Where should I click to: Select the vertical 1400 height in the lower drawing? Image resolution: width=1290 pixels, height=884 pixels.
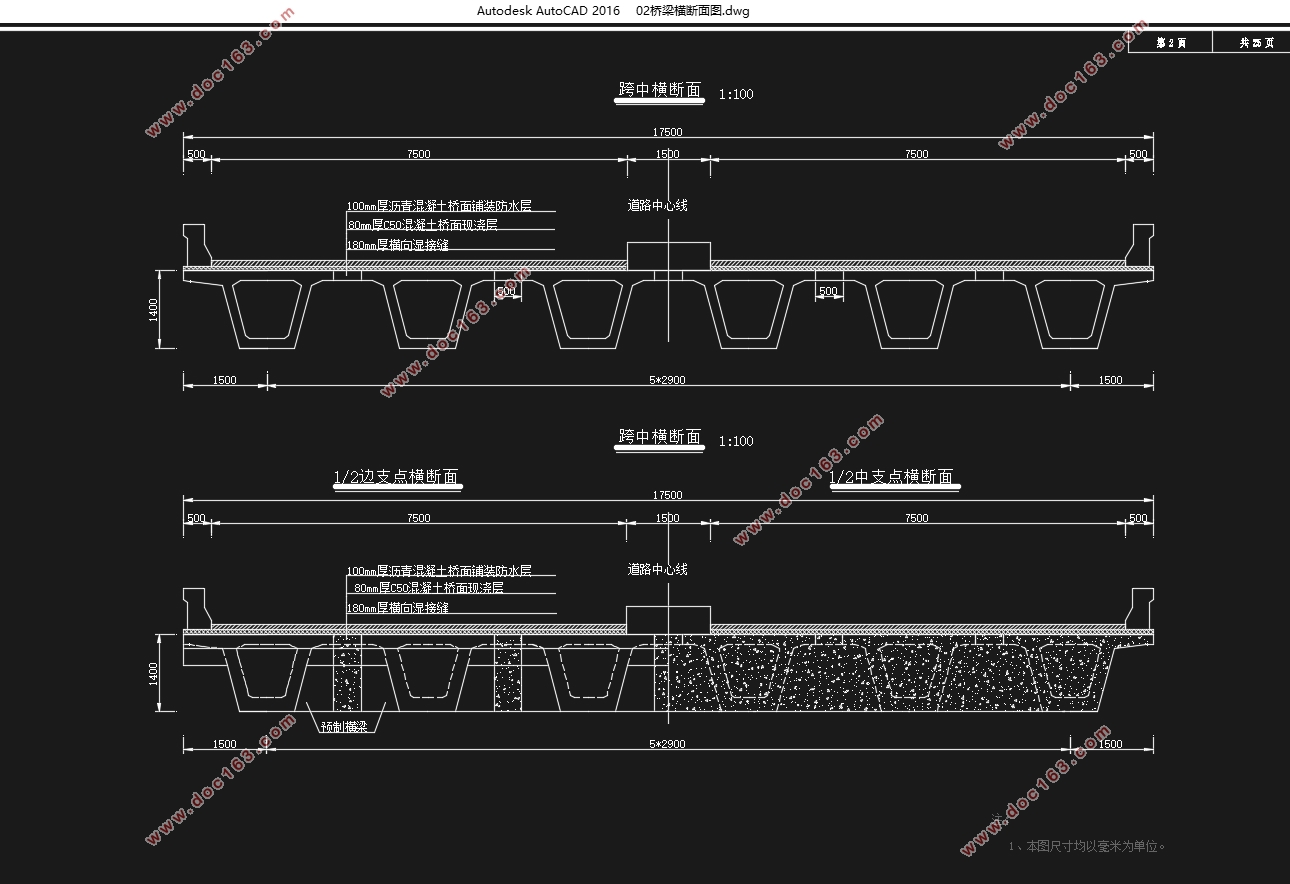pyautogui.click(x=153, y=674)
